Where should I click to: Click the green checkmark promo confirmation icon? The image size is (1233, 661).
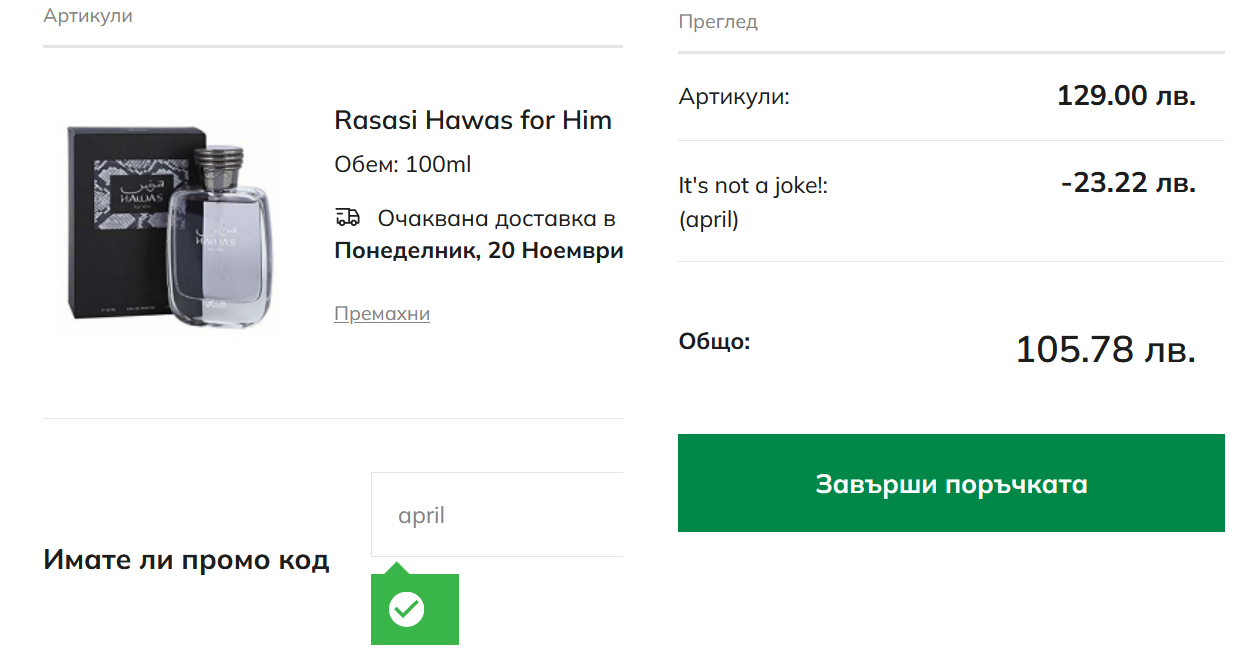pyautogui.click(x=407, y=609)
